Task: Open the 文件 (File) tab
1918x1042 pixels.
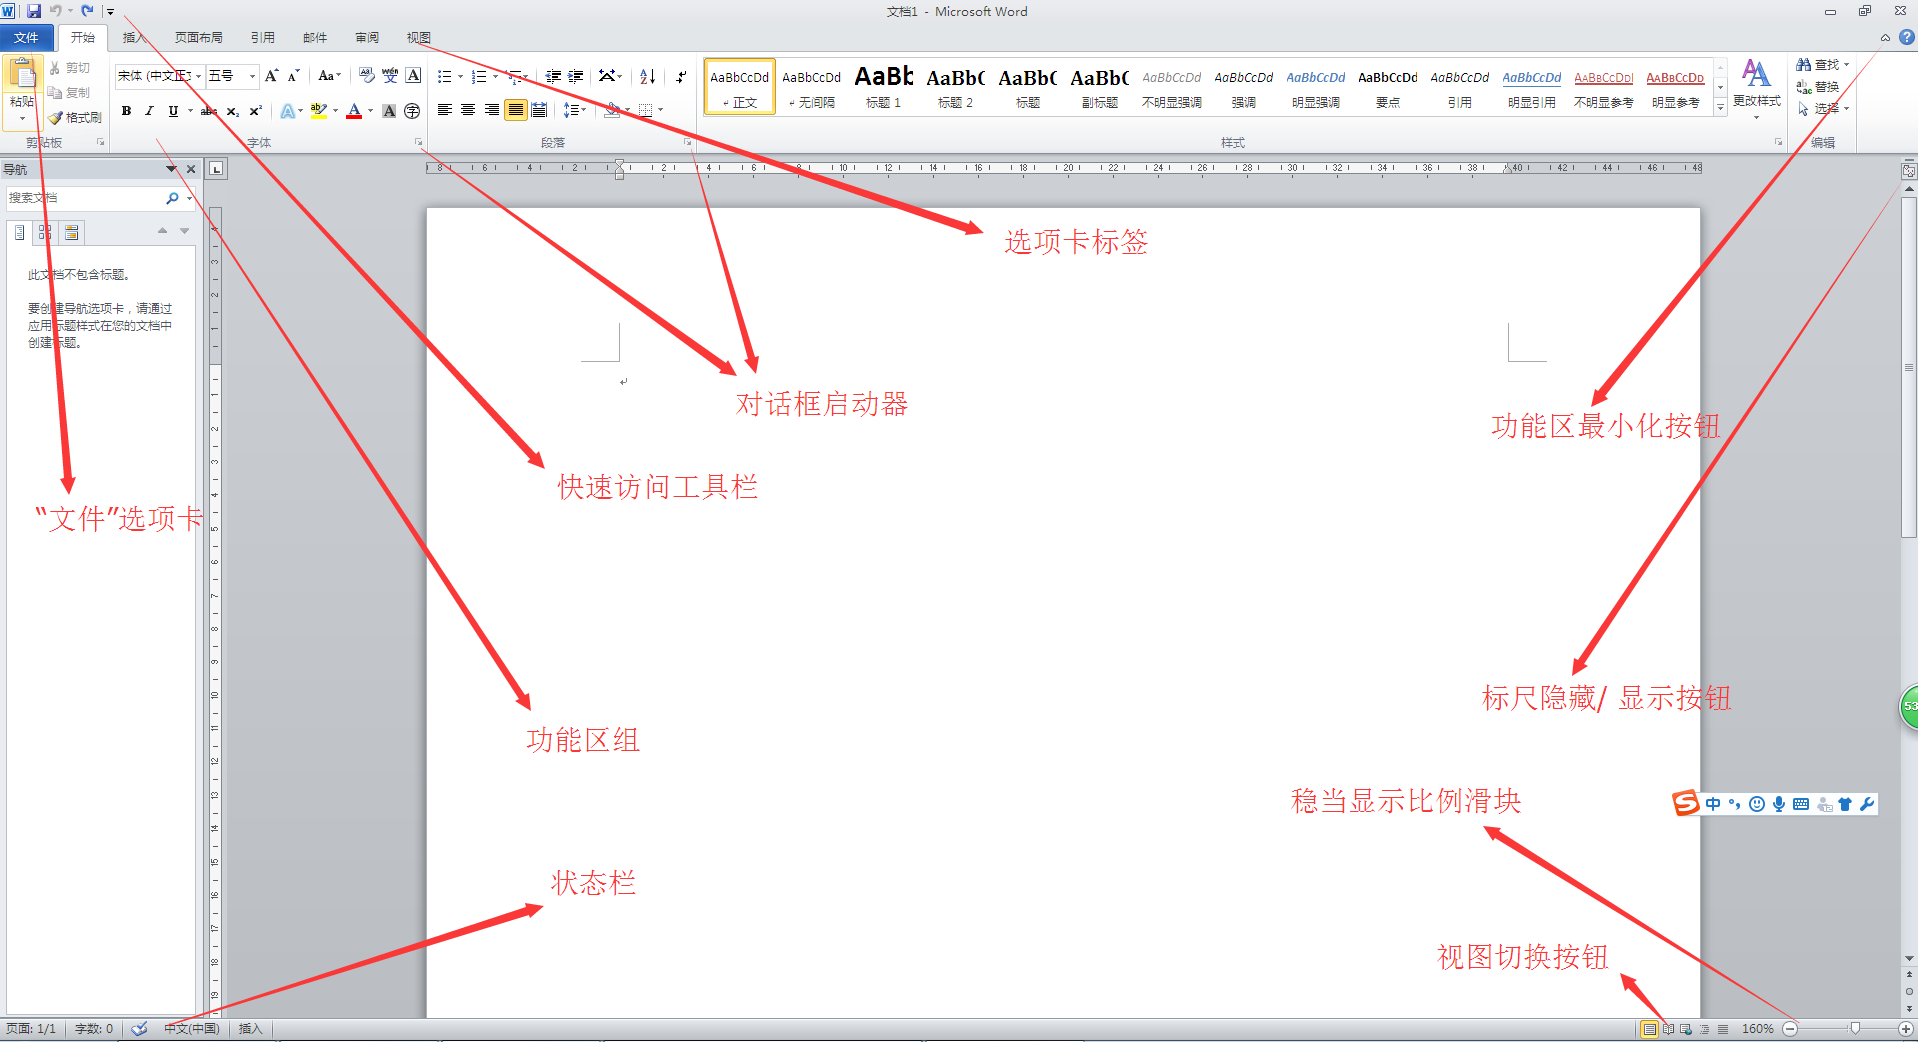Action: tap(26, 38)
